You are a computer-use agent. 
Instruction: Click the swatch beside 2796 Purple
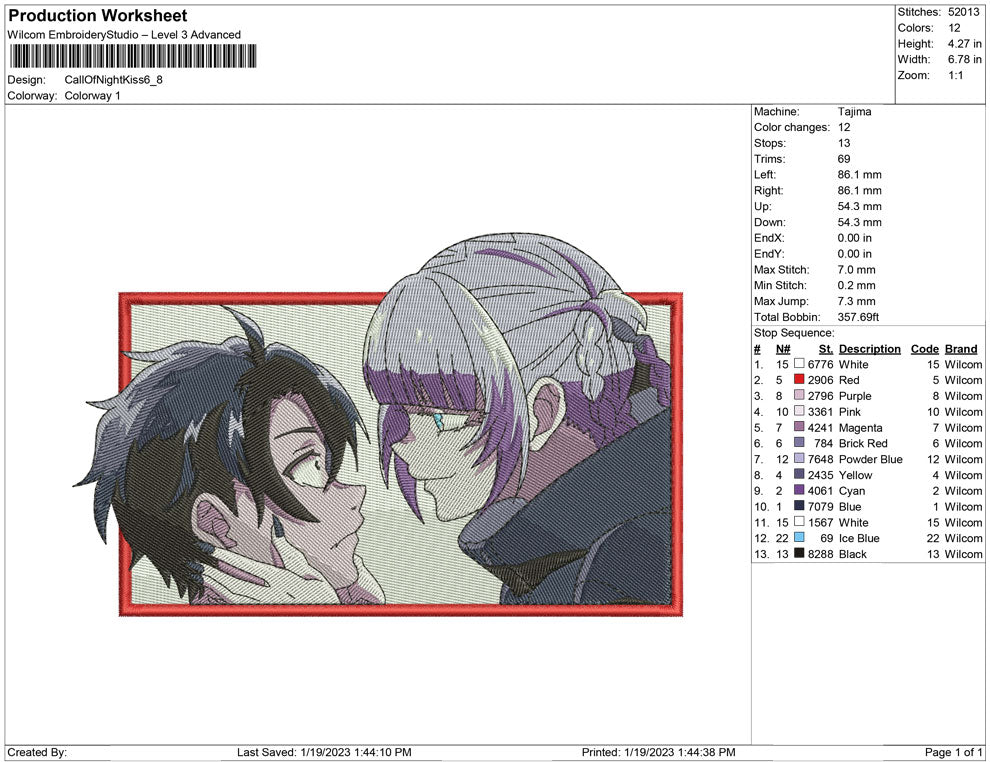[x=799, y=395]
